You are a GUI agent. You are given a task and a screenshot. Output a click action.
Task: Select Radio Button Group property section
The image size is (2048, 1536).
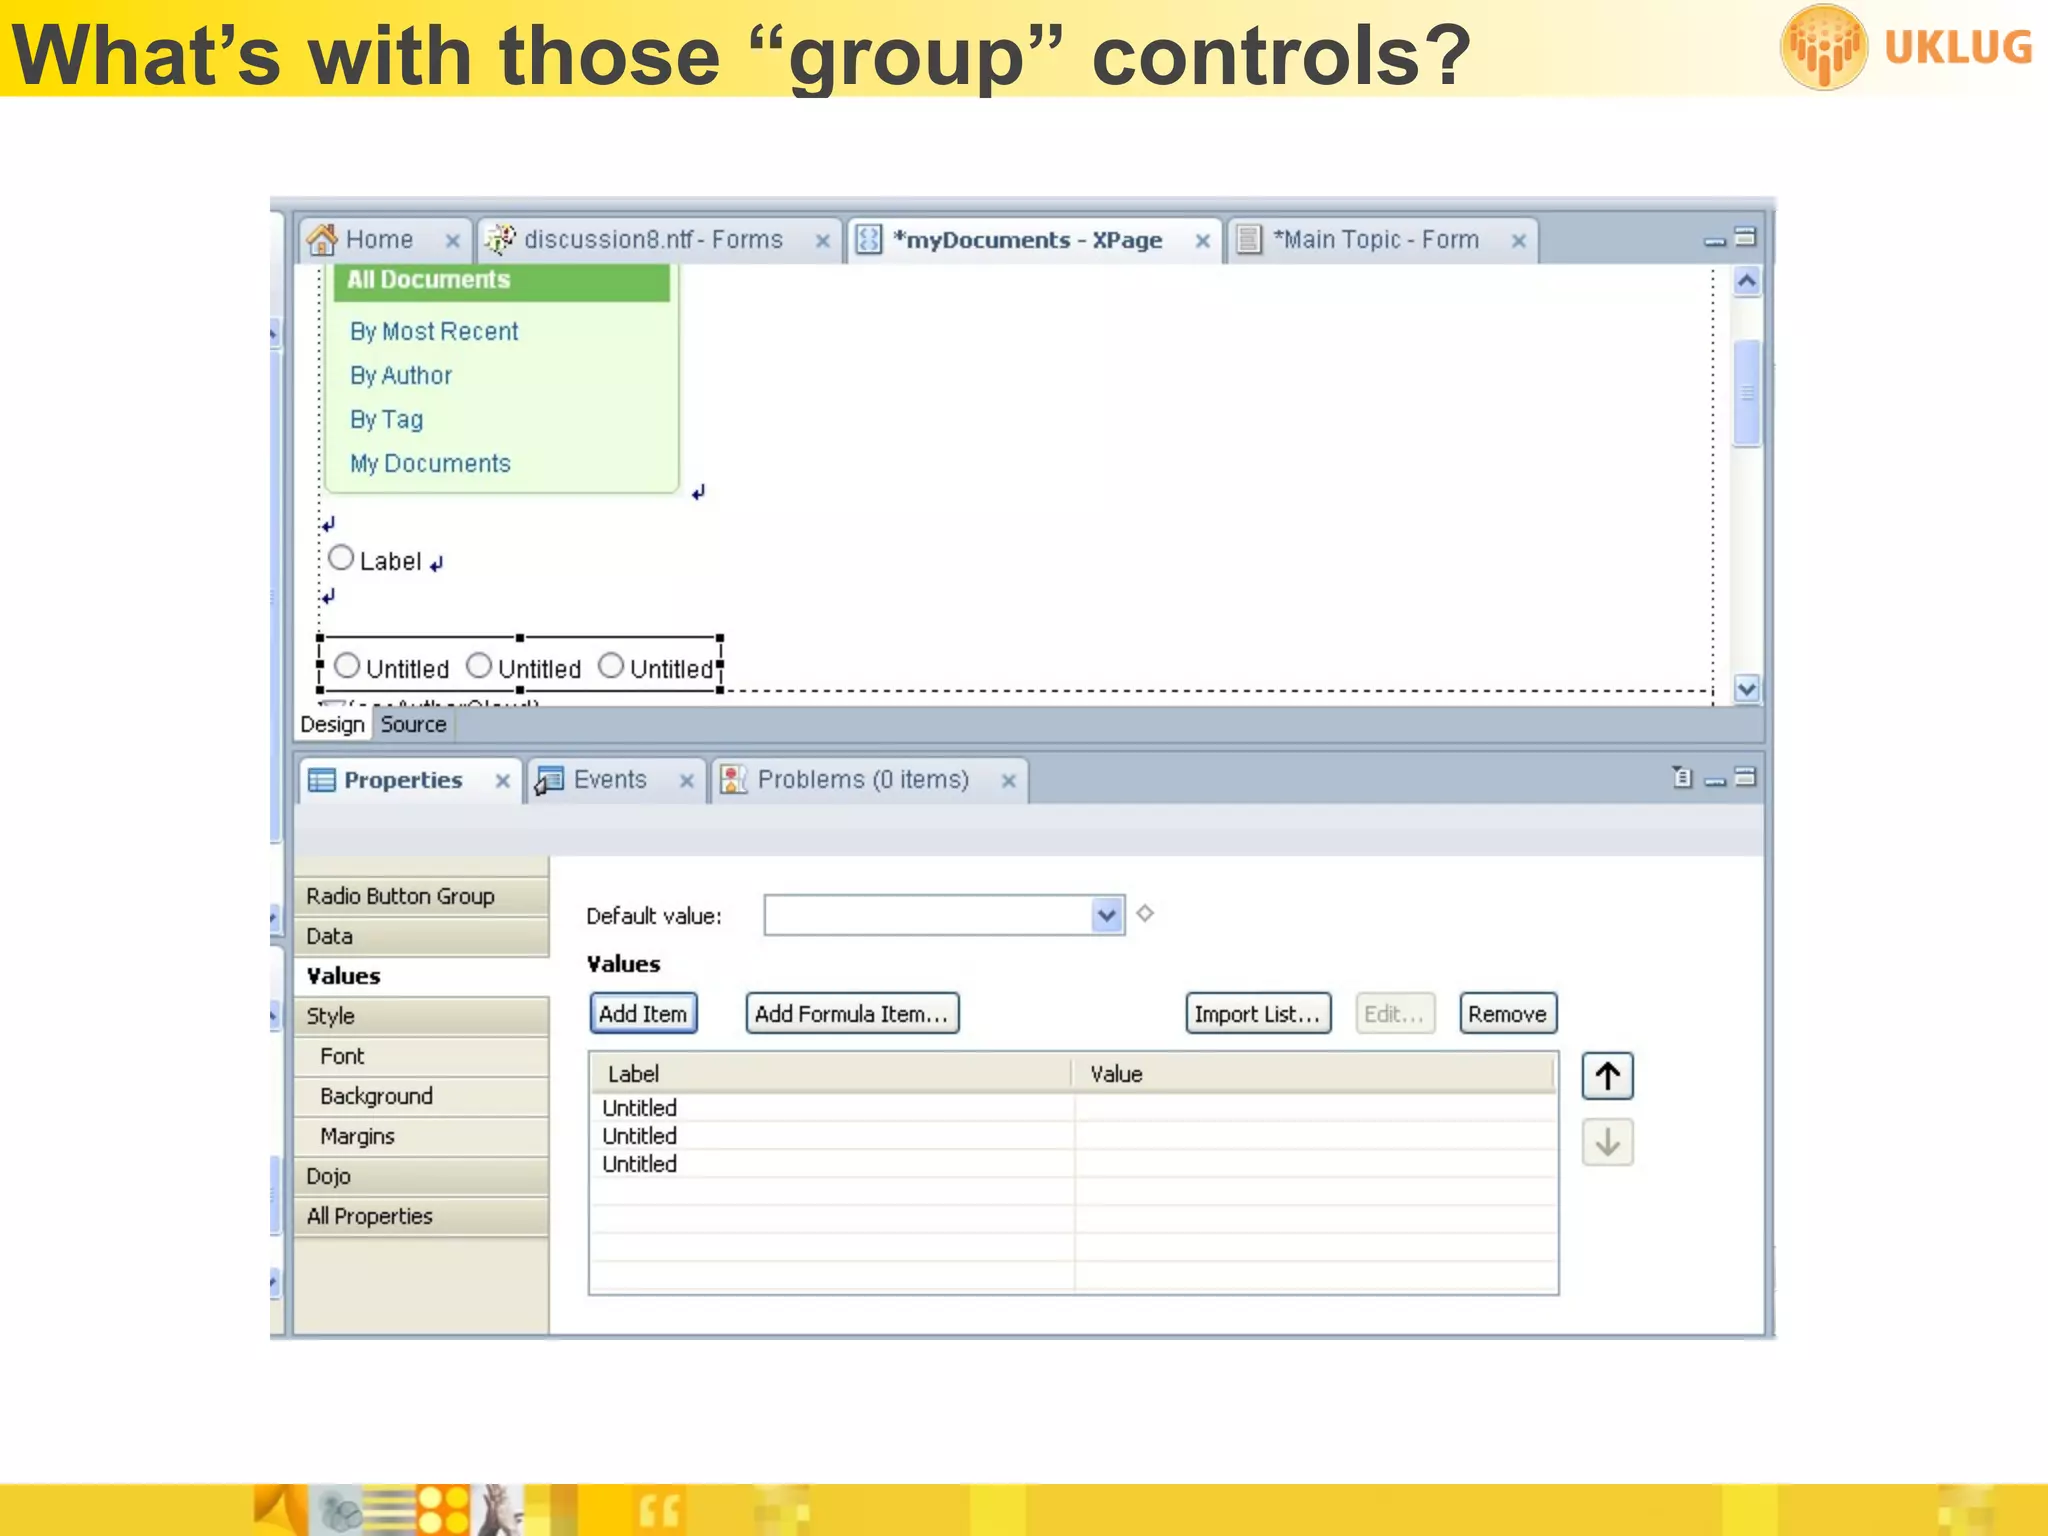pyautogui.click(x=422, y=896)
